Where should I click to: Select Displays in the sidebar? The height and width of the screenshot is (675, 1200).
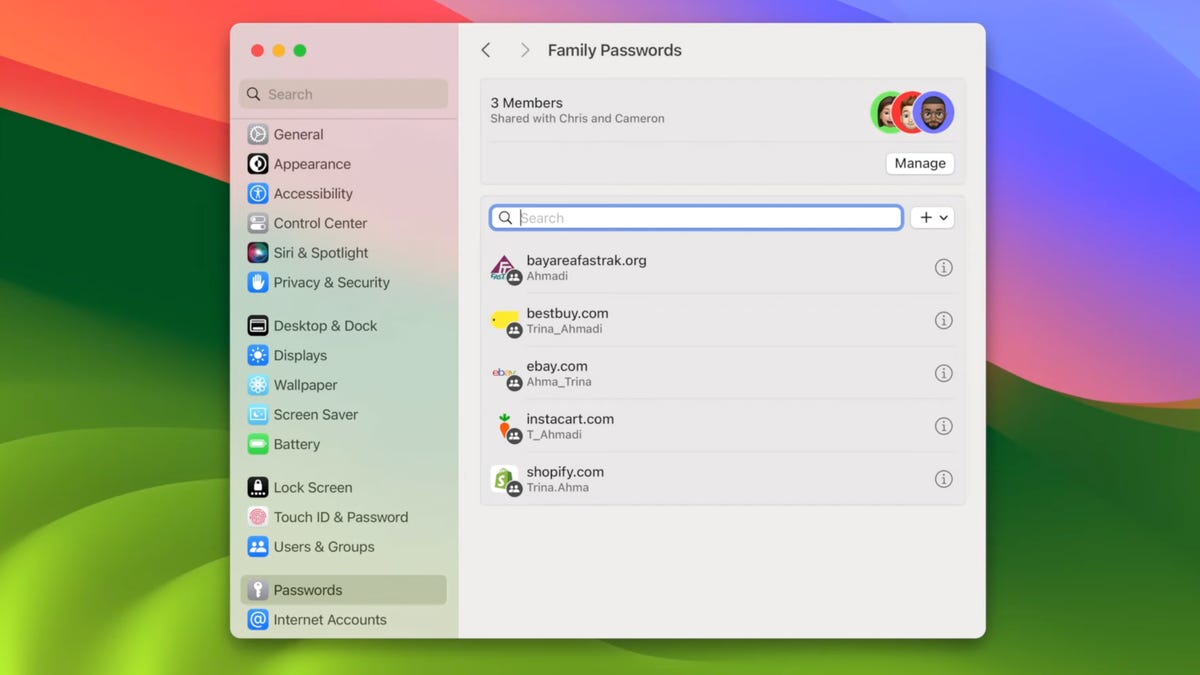pos(258,355)
